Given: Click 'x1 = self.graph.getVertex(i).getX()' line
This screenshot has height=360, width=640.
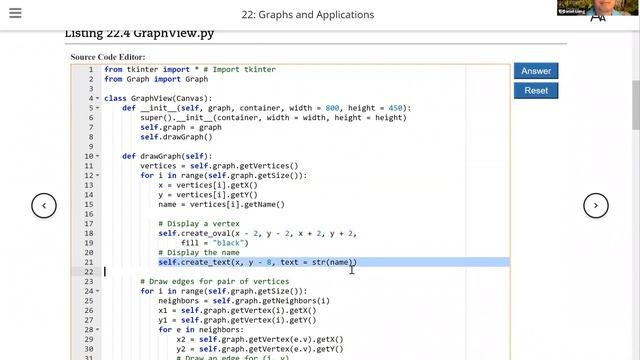Looking at the screenshot, I should pyautogui.click(x=237, y=311).
